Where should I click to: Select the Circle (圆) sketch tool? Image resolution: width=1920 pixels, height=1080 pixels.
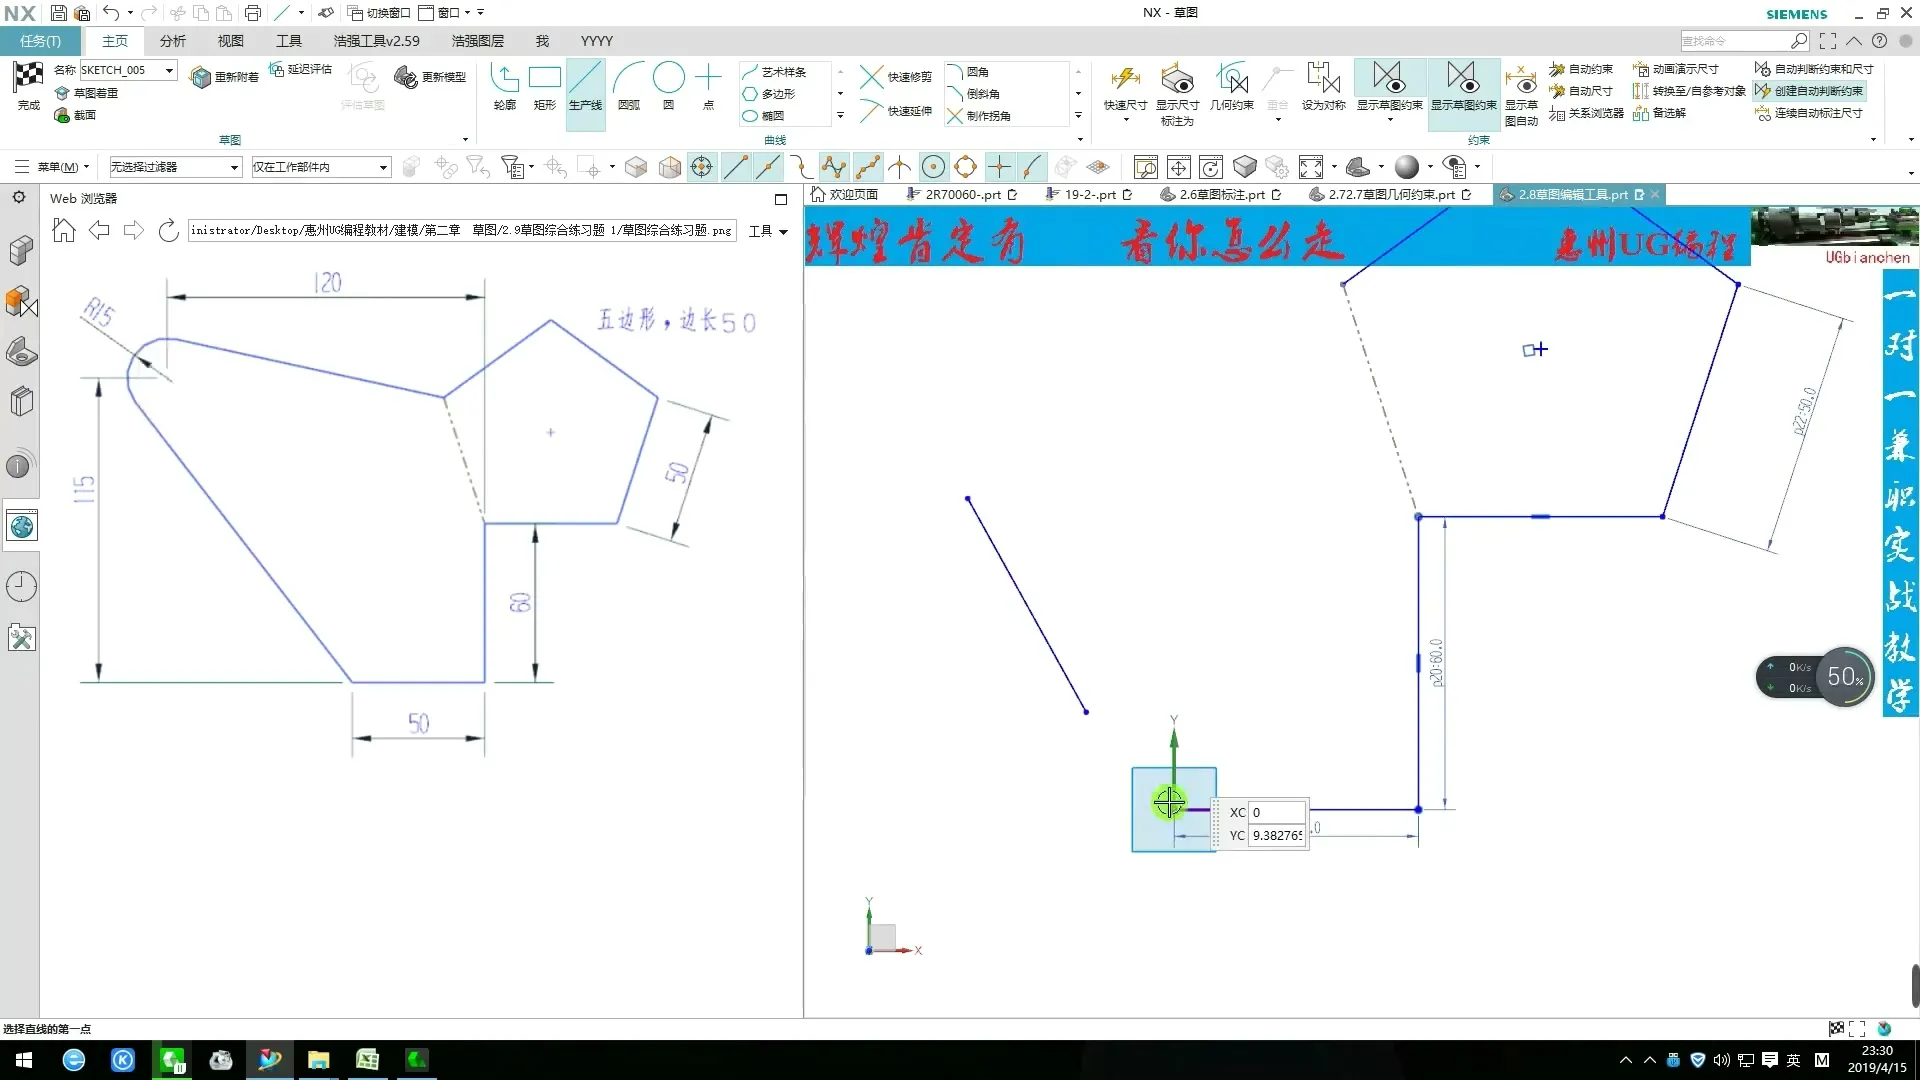(668, 80)
